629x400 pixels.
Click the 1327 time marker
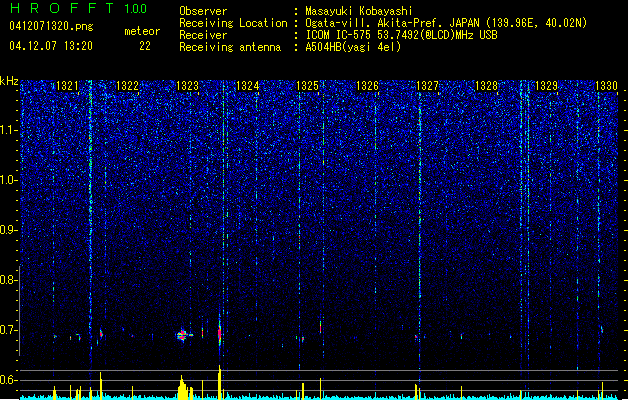coord(428,85)
